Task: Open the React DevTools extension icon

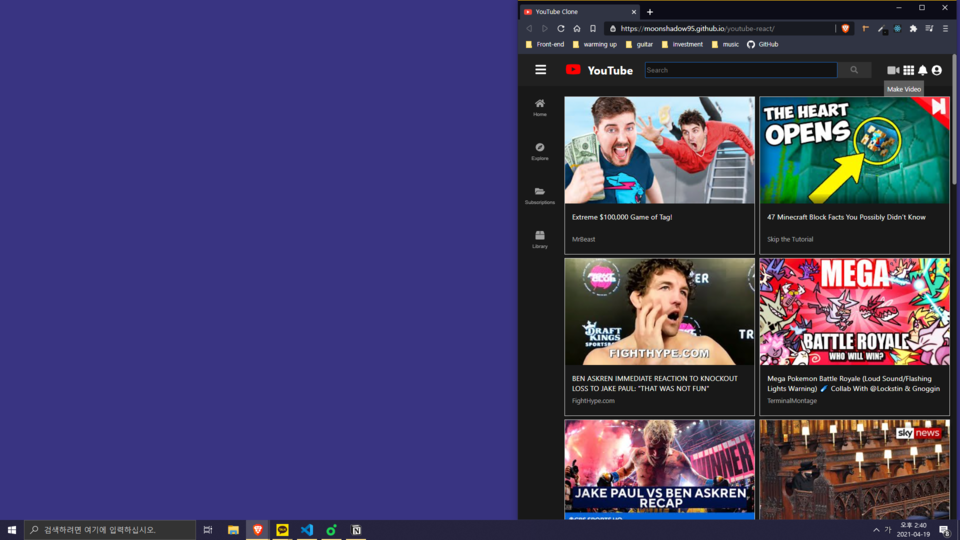Action: [898, 28]
